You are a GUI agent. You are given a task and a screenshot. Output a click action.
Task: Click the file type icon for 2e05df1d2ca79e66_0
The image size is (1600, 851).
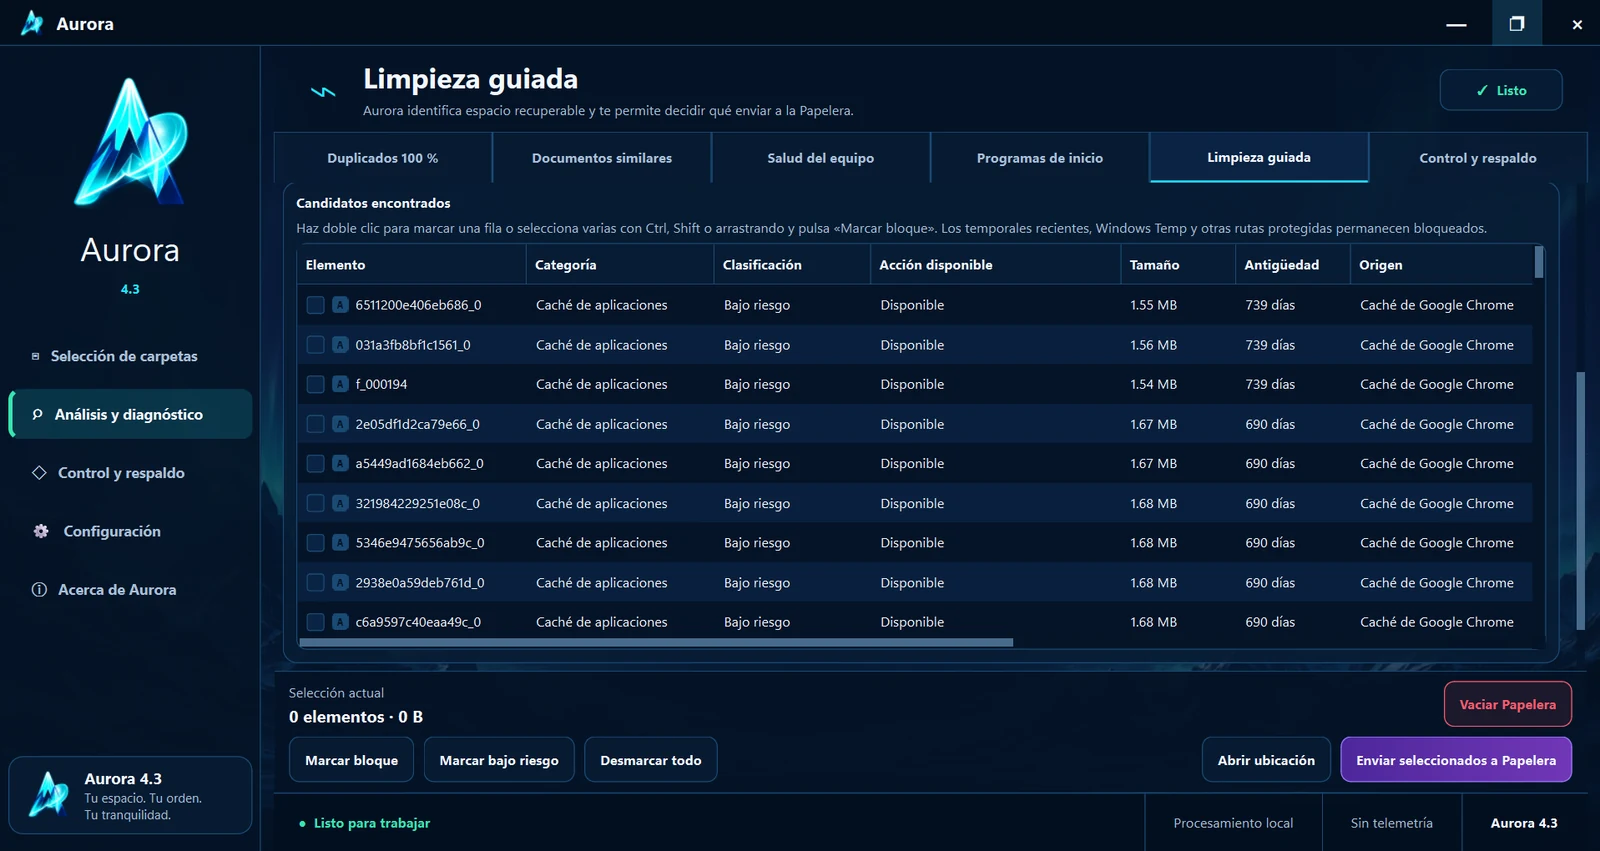(340, 424)
